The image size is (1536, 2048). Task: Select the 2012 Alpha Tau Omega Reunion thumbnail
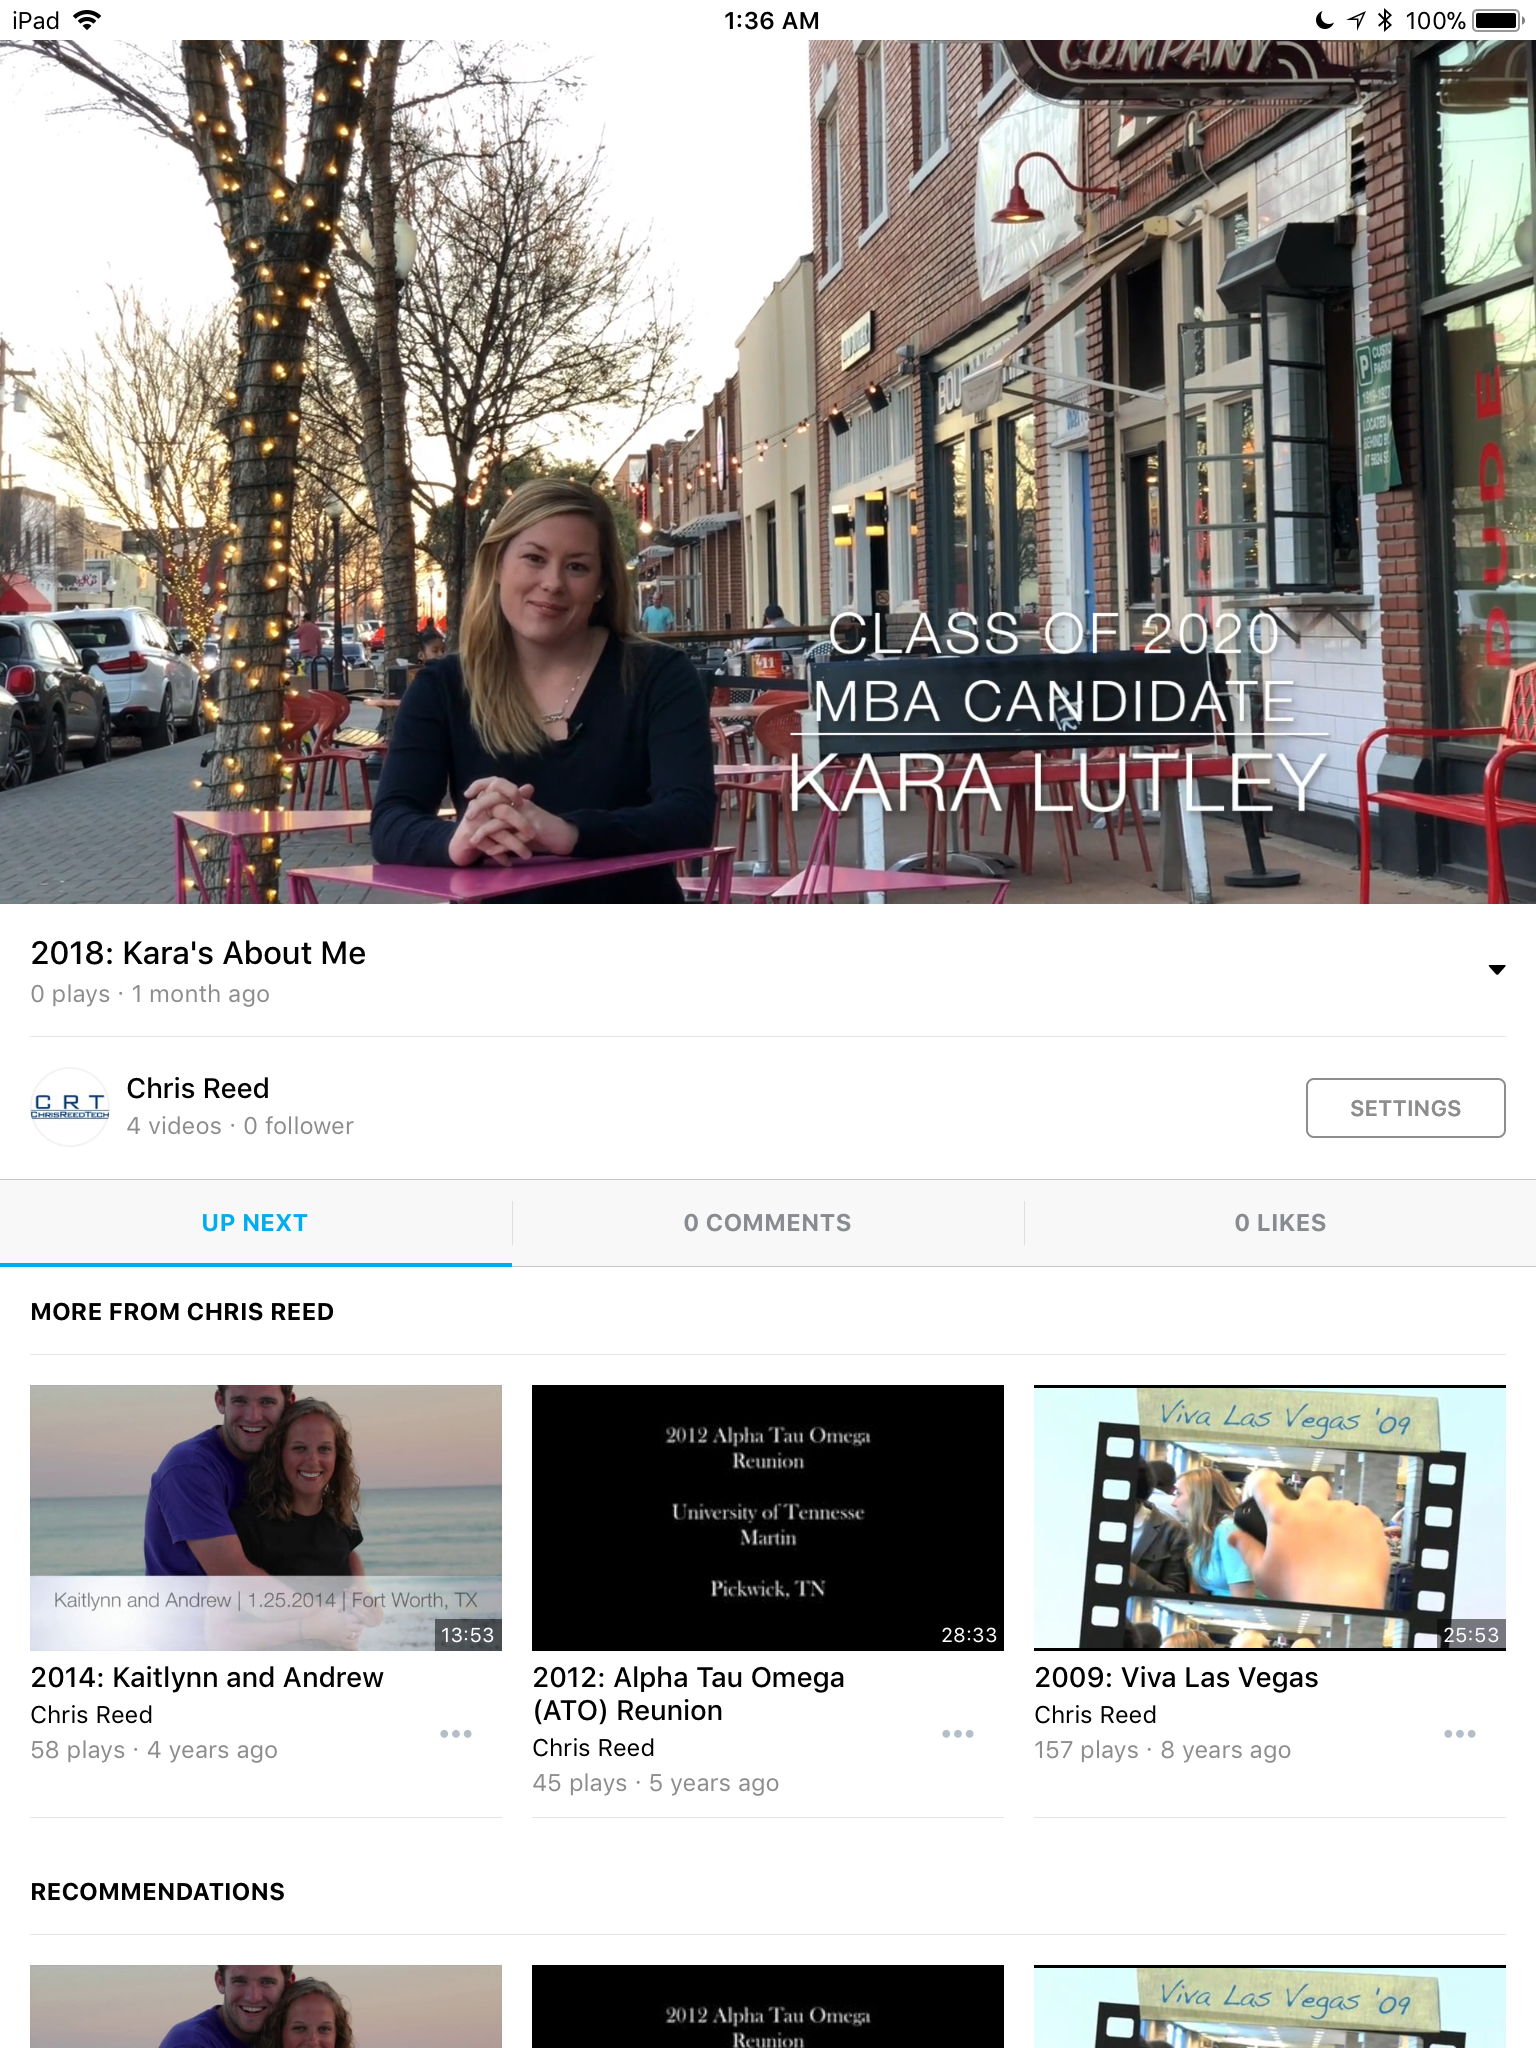tap(767, 1517)
